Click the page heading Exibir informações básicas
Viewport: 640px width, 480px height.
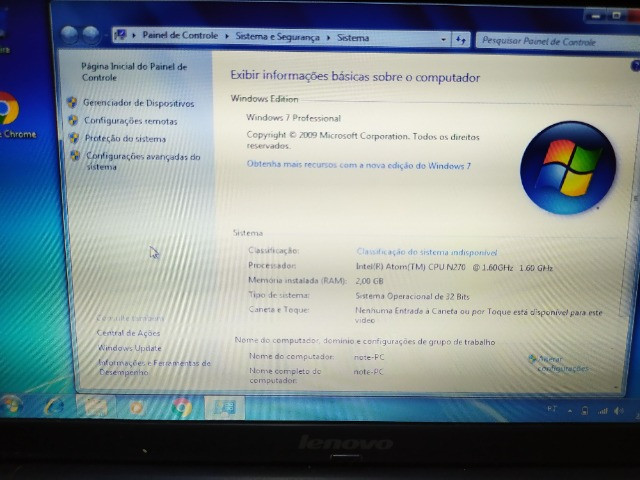click(355, 76)
